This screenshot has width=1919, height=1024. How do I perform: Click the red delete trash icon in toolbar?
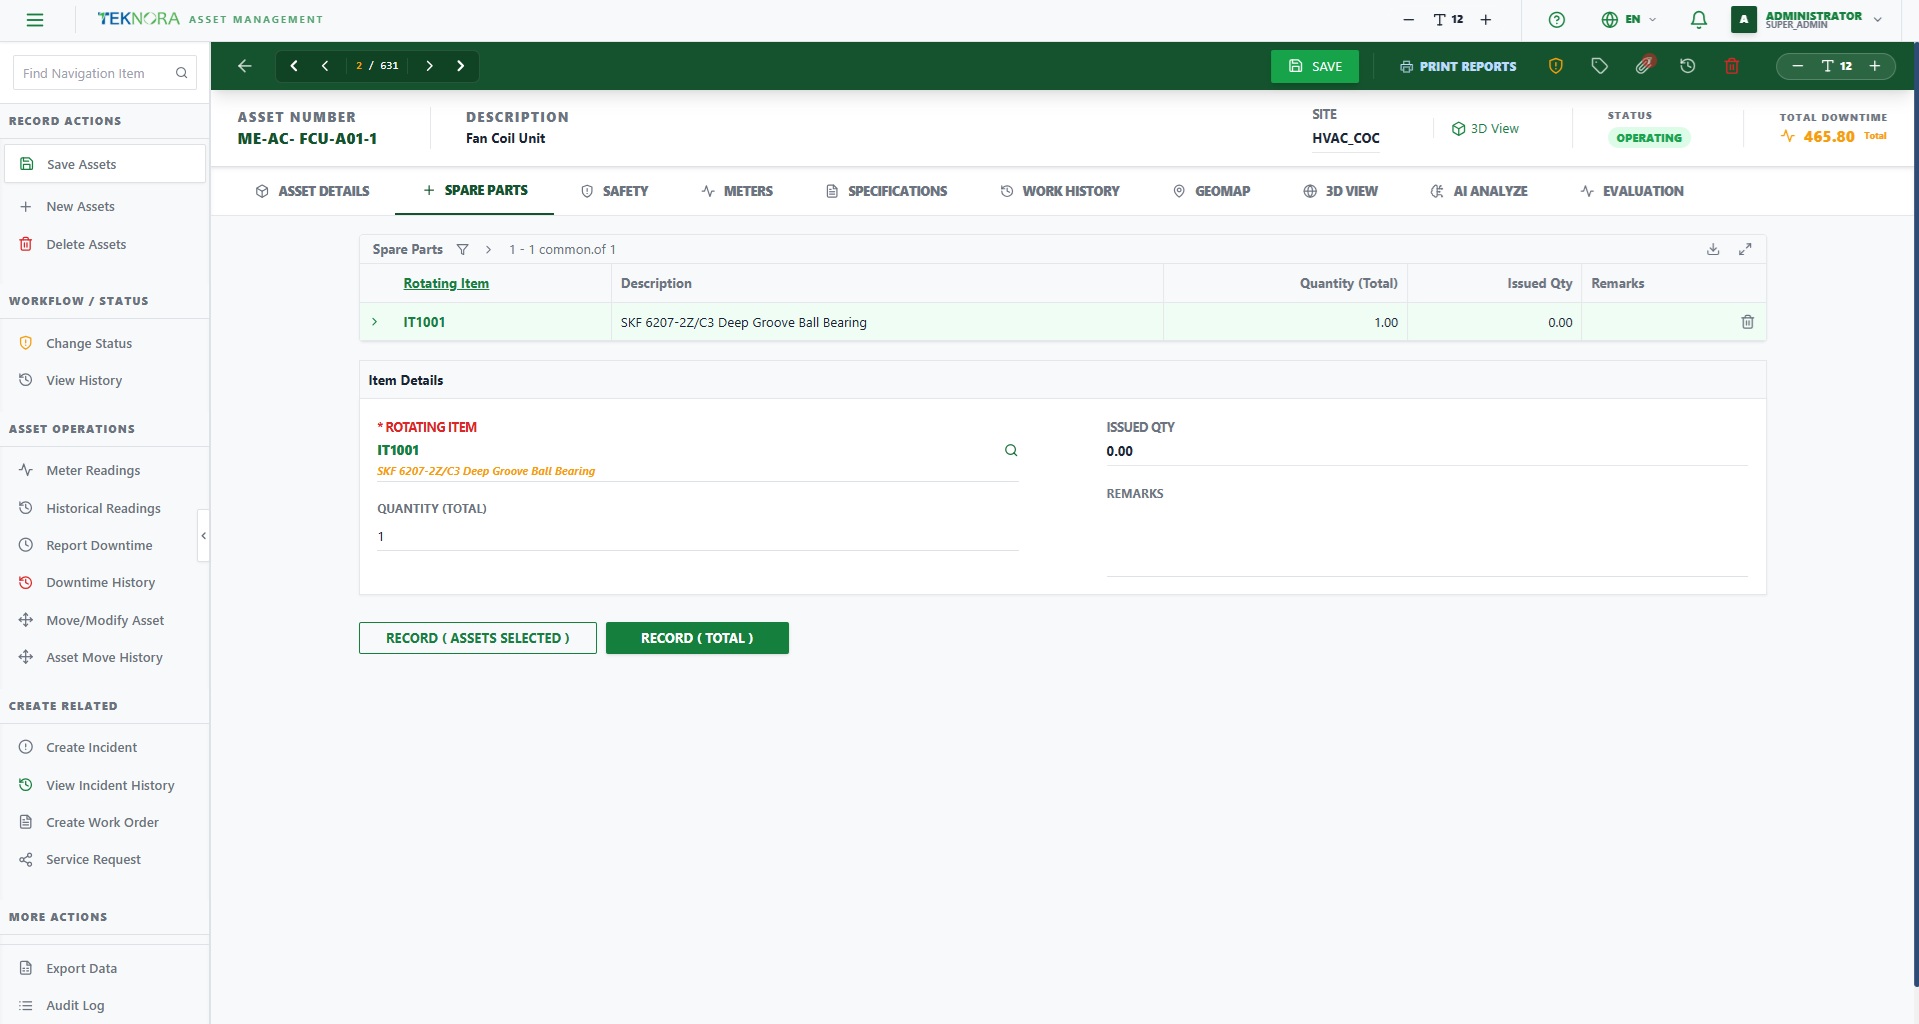pyautogui.click(x=1732, y=66)
